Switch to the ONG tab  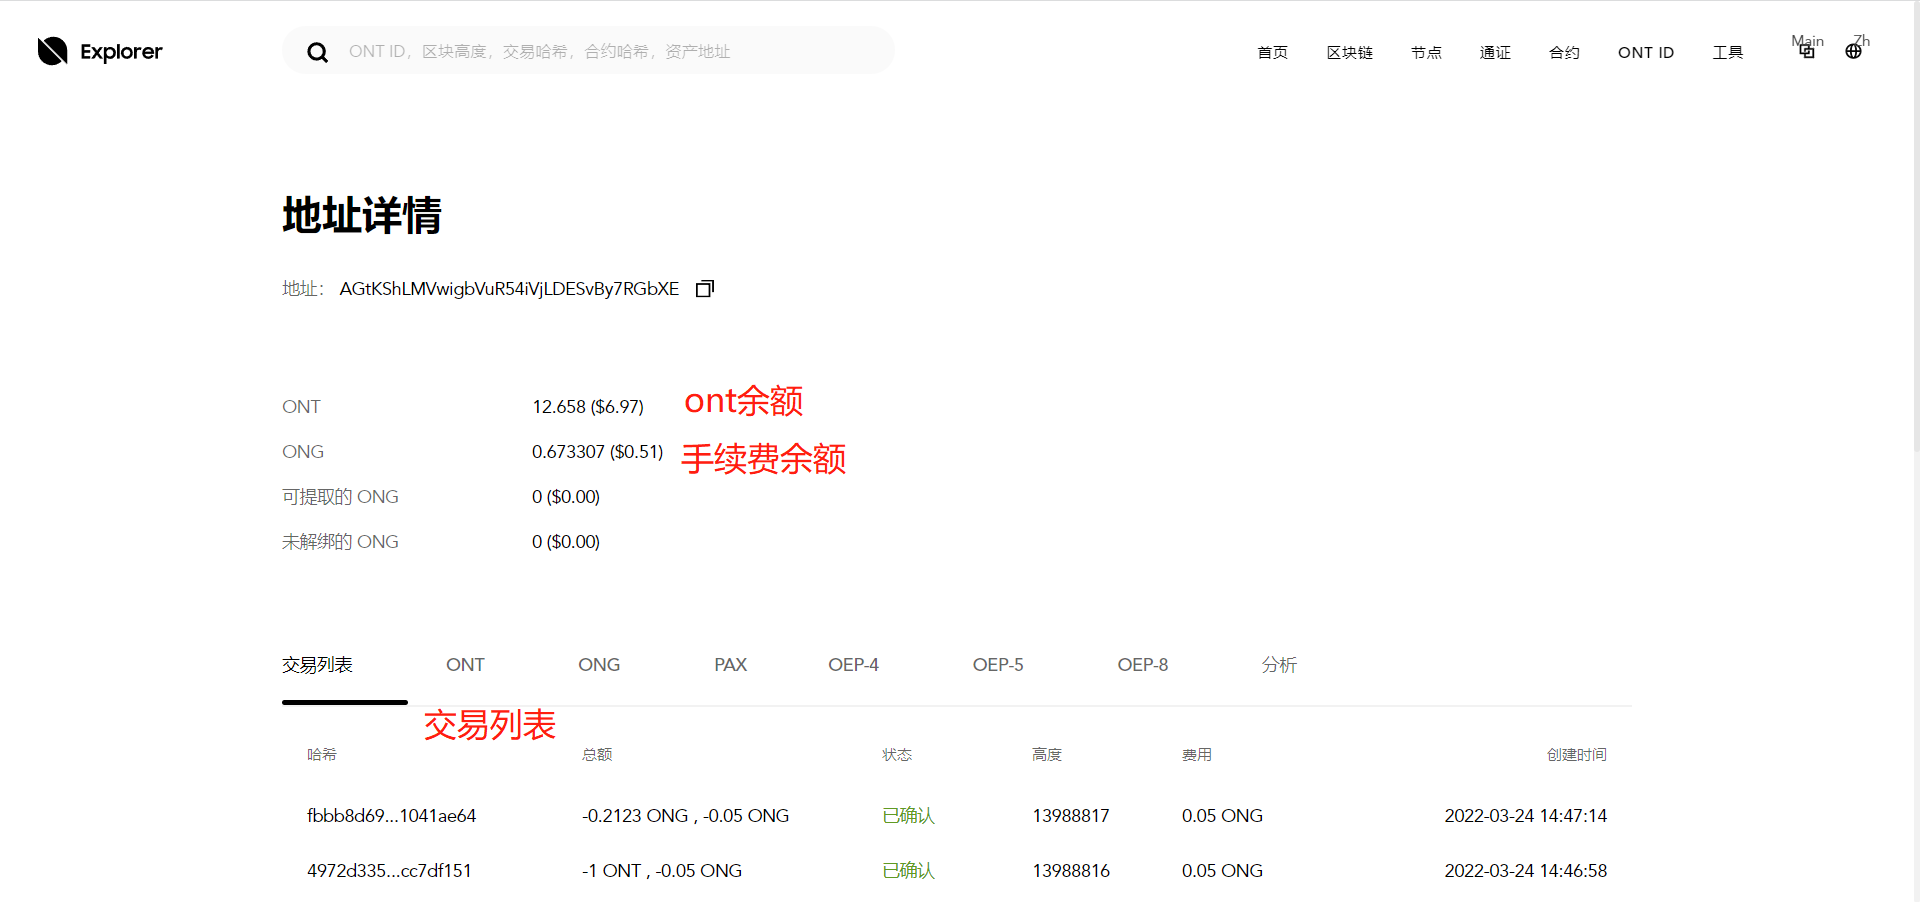click(598, 664)
